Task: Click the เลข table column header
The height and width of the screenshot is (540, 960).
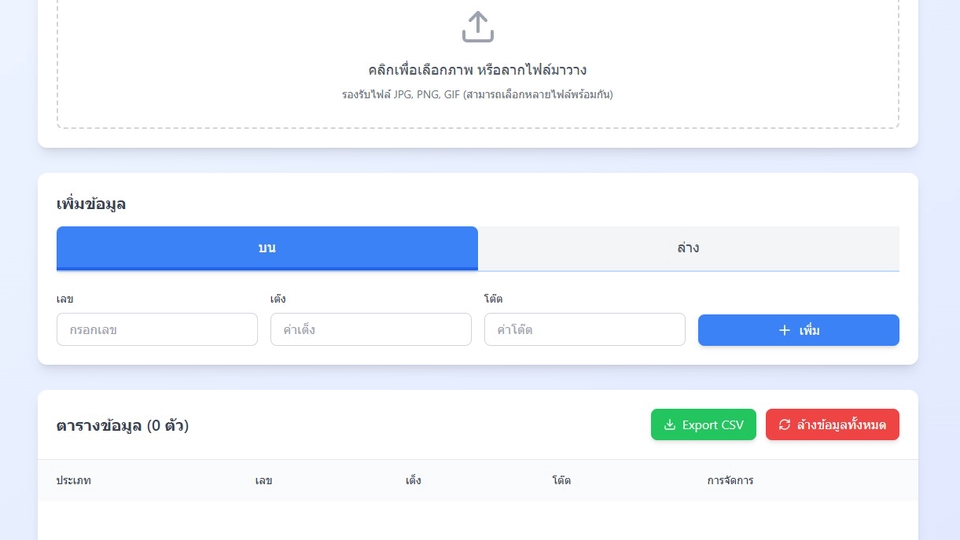Action: (x=264, y=481)
